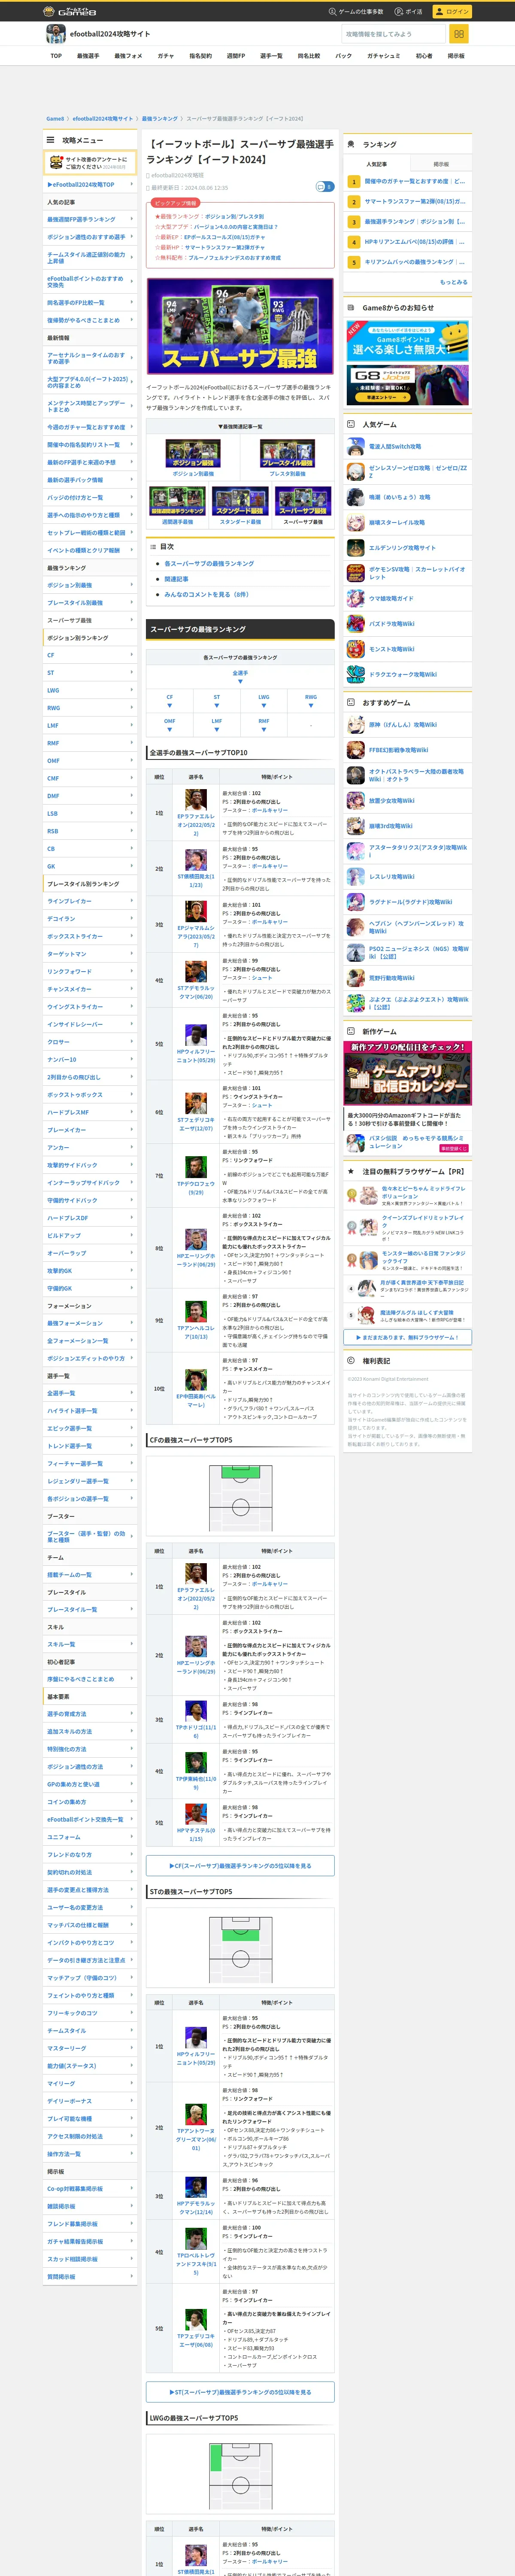Screen dimensions: 515x2576
Task: Switch to the 掲示板 ranking tab
Action: pyautogui.click(x=441, y=164)
